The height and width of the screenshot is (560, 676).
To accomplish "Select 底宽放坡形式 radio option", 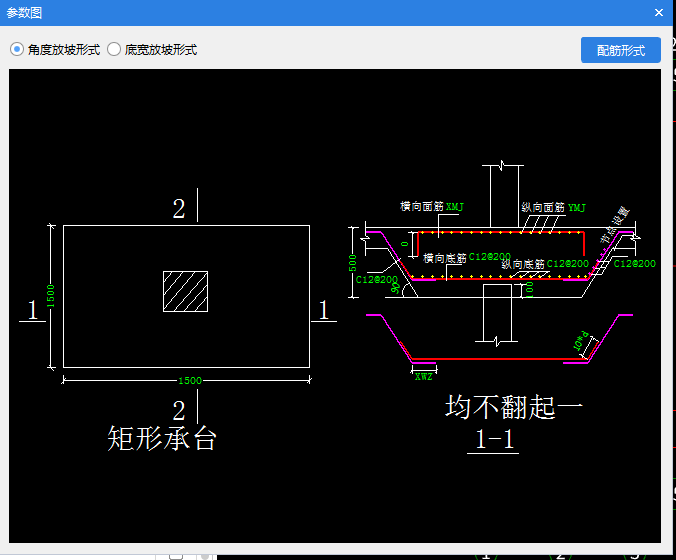I will (152, 50).
